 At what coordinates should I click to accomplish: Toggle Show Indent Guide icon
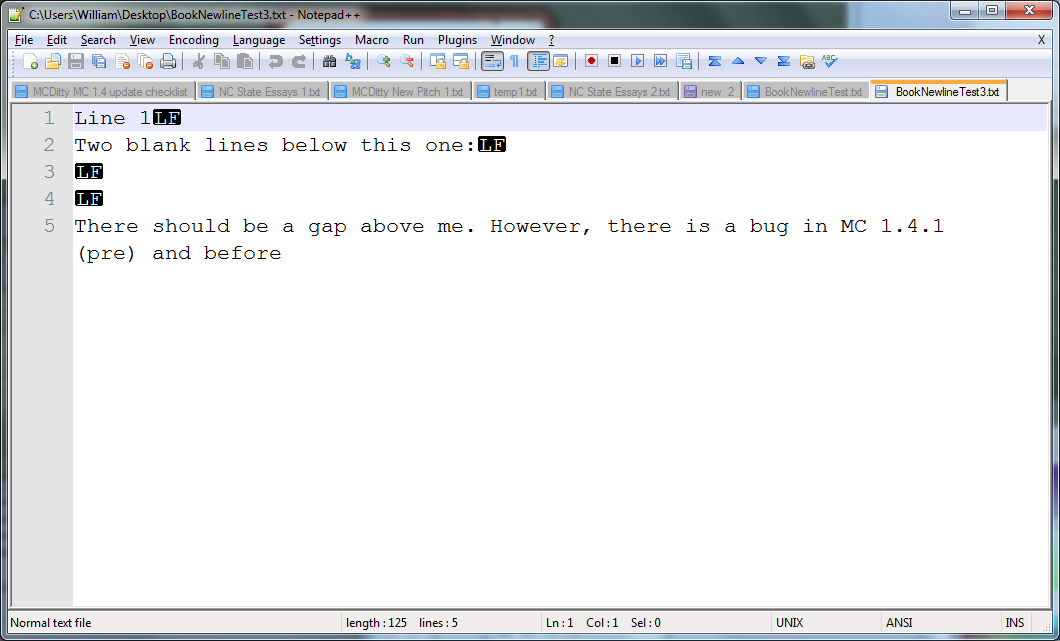pos(538,62)
